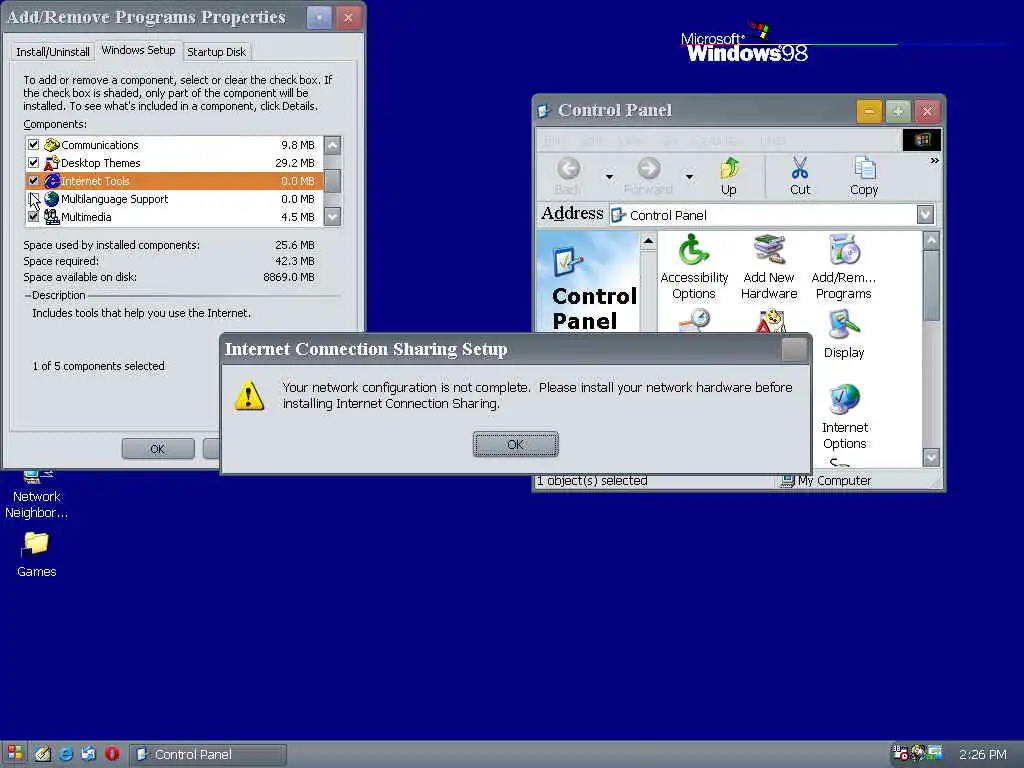Open the Forward button history dropdown arrow

(x=689, y=176)
